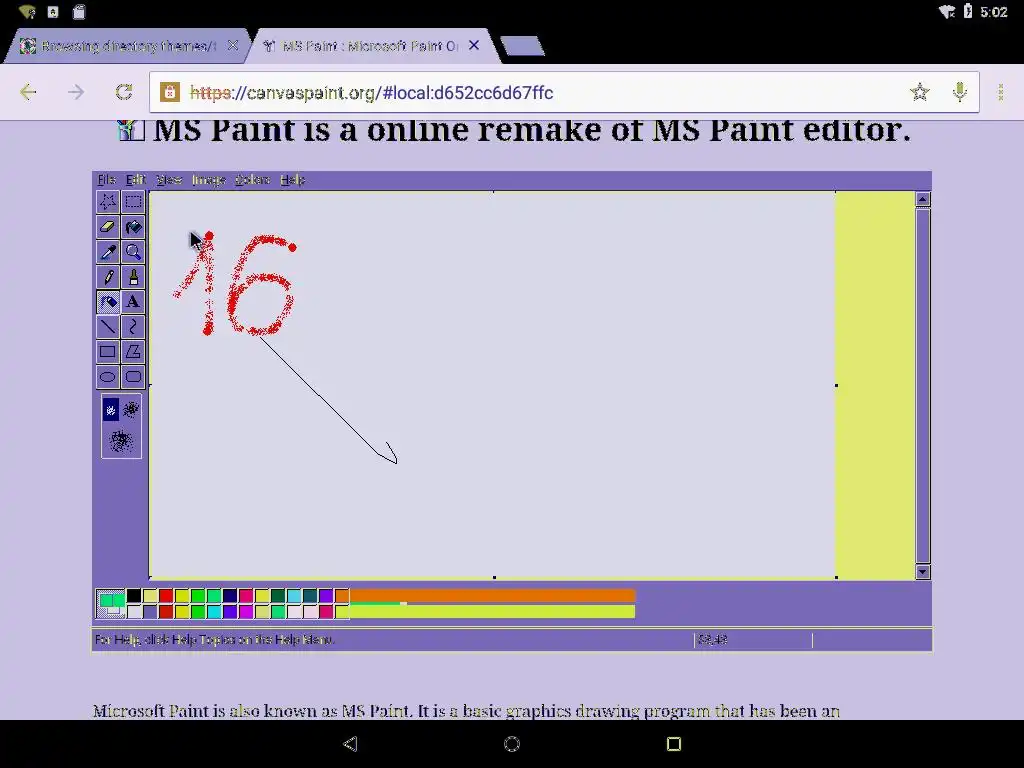Pick the Fill With Color bucket tool
Screen dimensions: 1024x768
point(133,227)
